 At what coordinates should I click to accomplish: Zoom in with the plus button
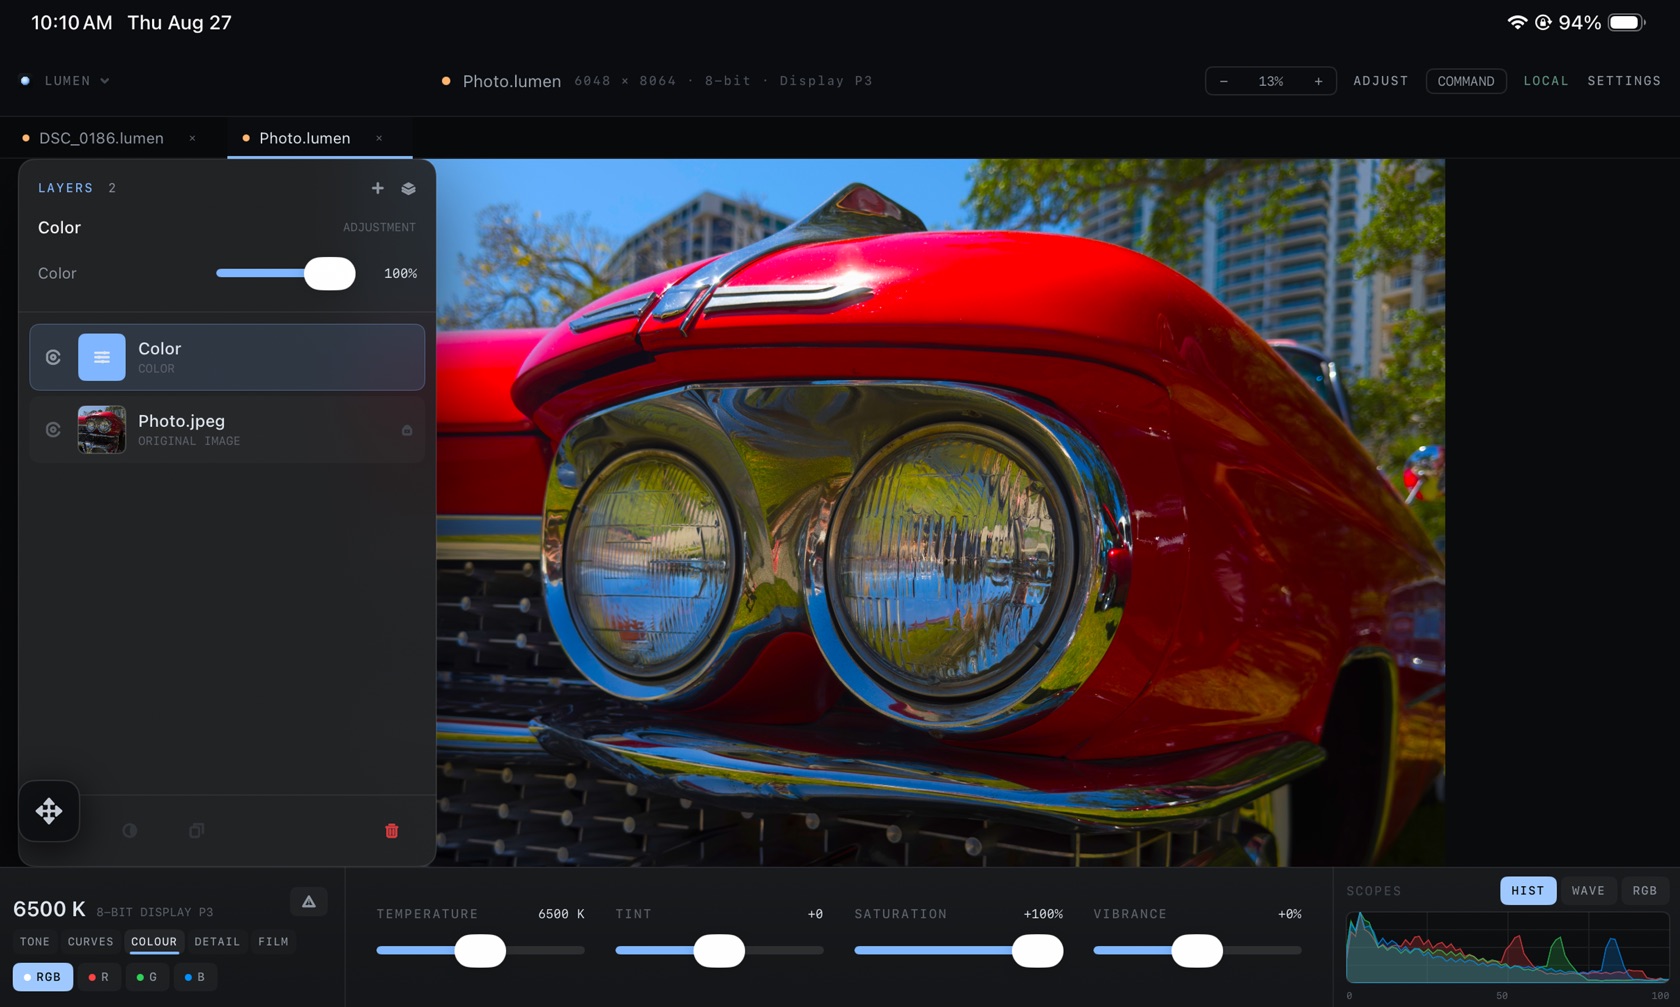[1318, 81]
